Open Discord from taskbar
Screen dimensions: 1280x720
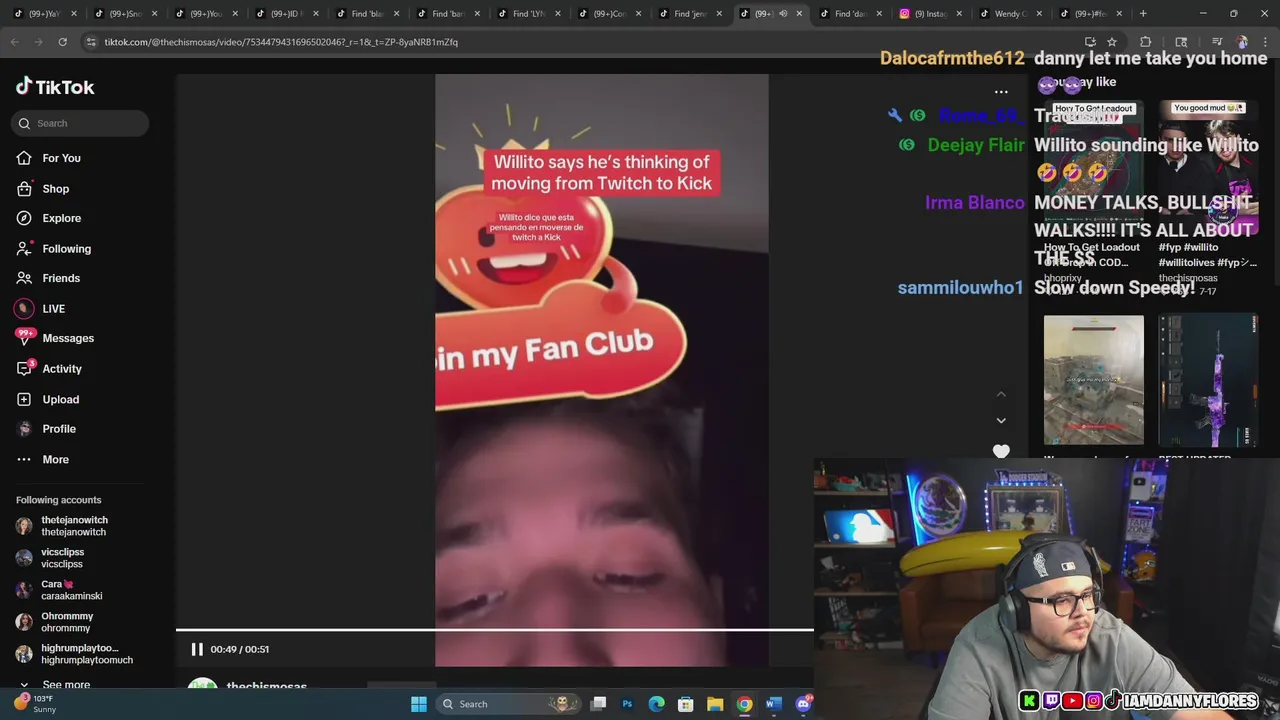pyautogui.click(x=803, y=704)
